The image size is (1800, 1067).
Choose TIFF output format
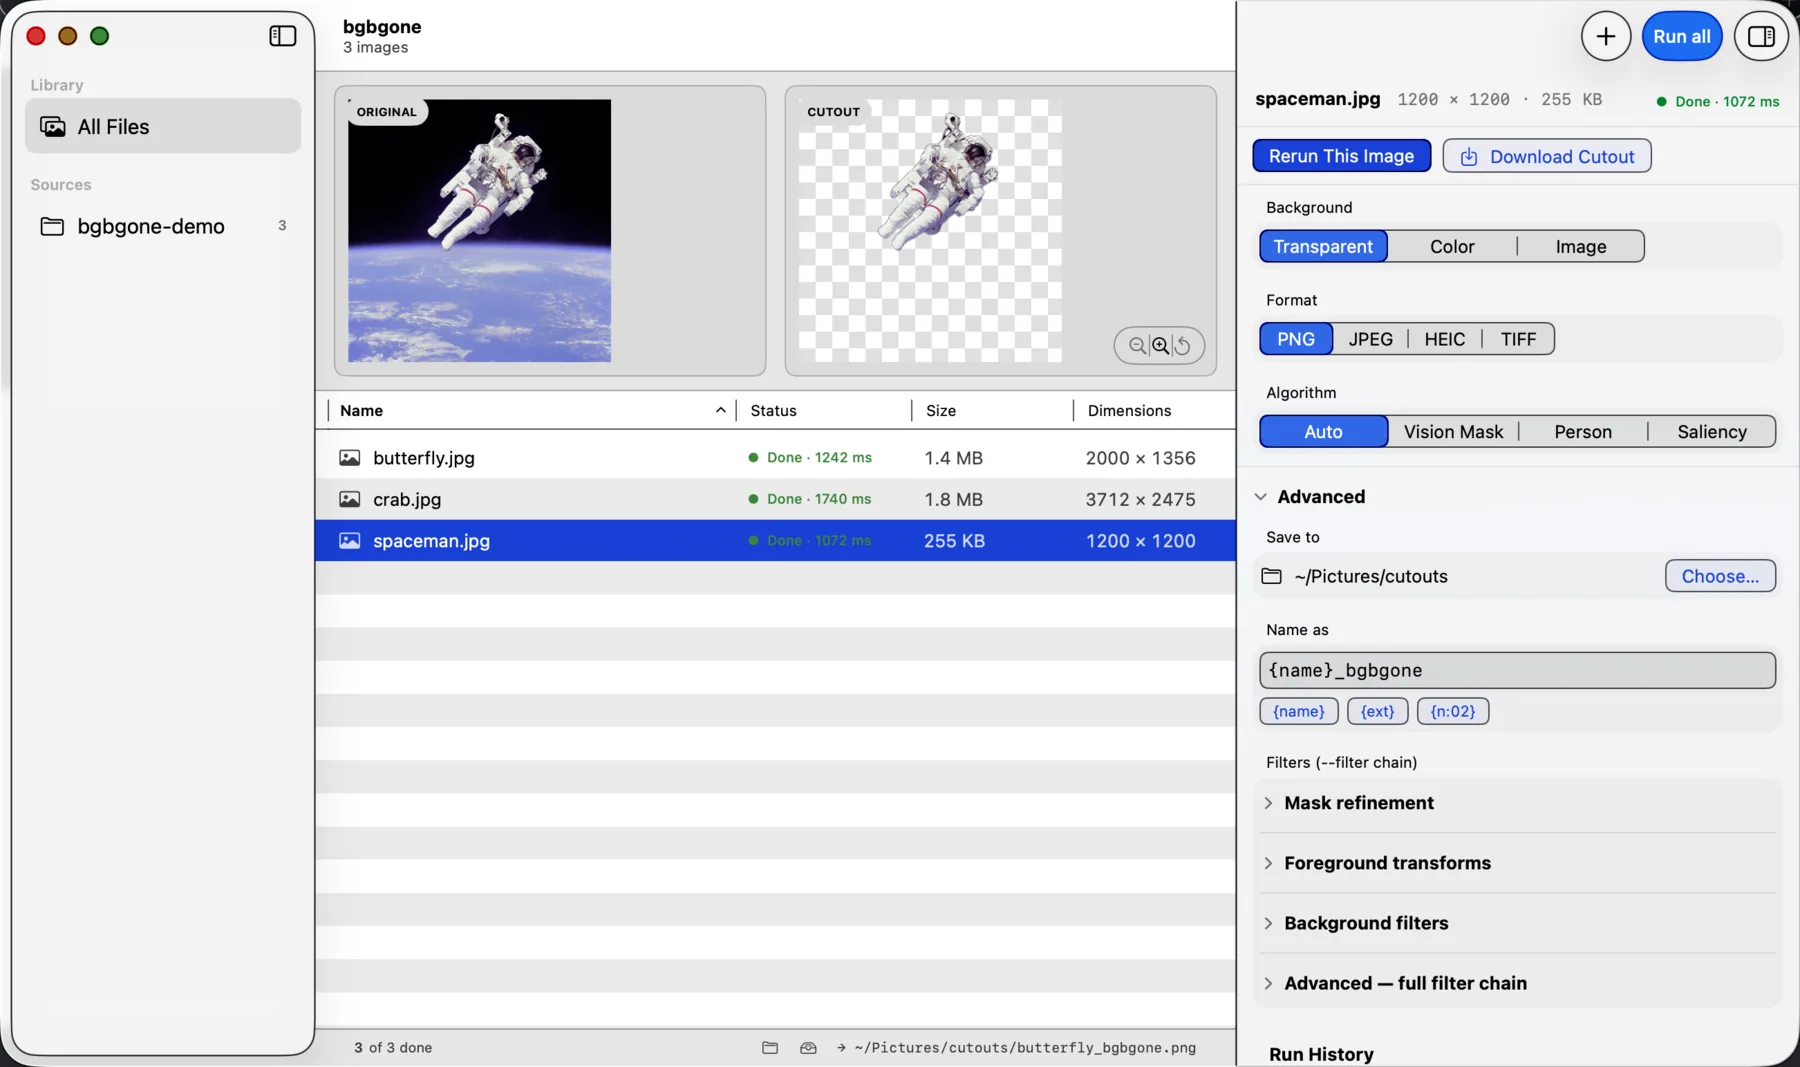(1518, 339)
